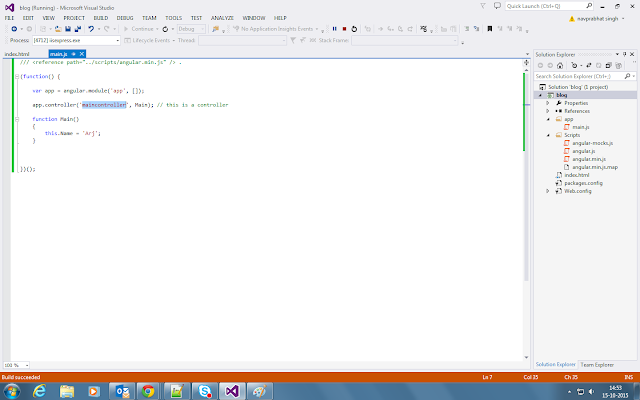Click the Save main.js floppy icon
Image resolution: width=640 pixels, height=400 pixels.
[68, 29]
